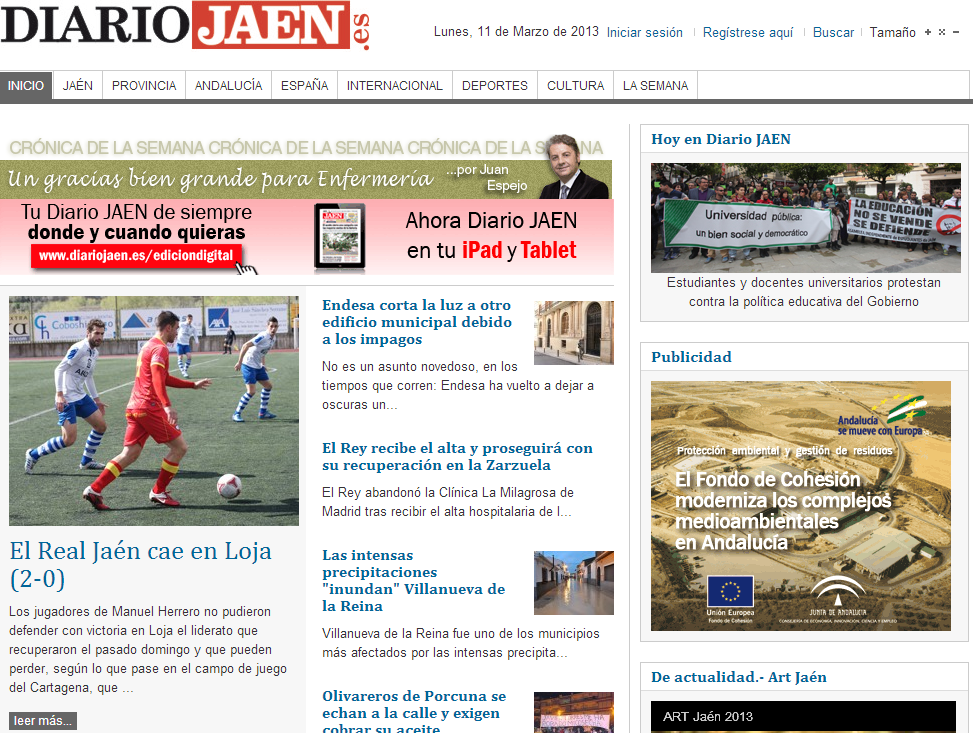Open the Olivareros de Porcuna headline

click(x=414, y=711)
